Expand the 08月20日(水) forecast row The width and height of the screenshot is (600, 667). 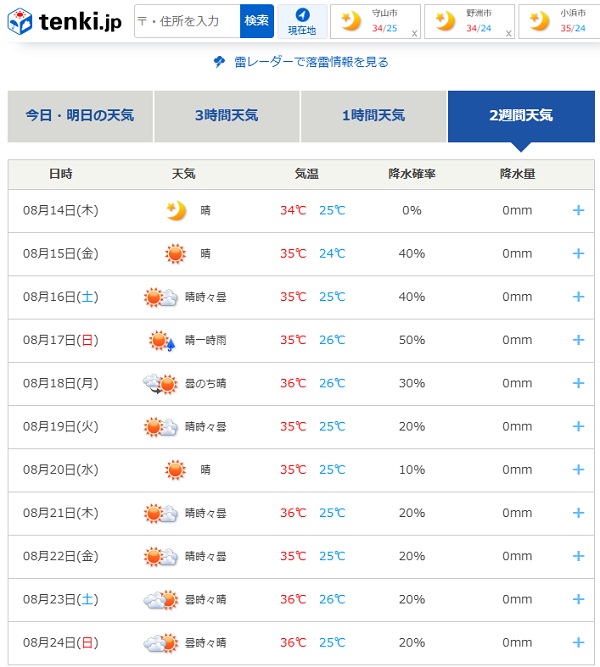click(x=578, y=470)
